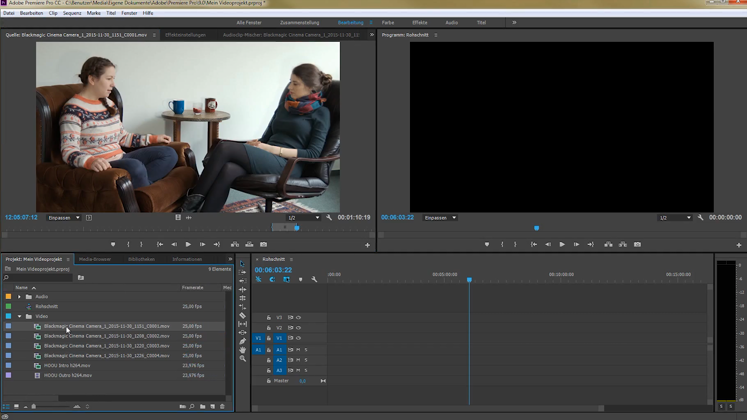Activate the Selection arrow tool
This screenshot has width=747, height=420.
point(242,264)
